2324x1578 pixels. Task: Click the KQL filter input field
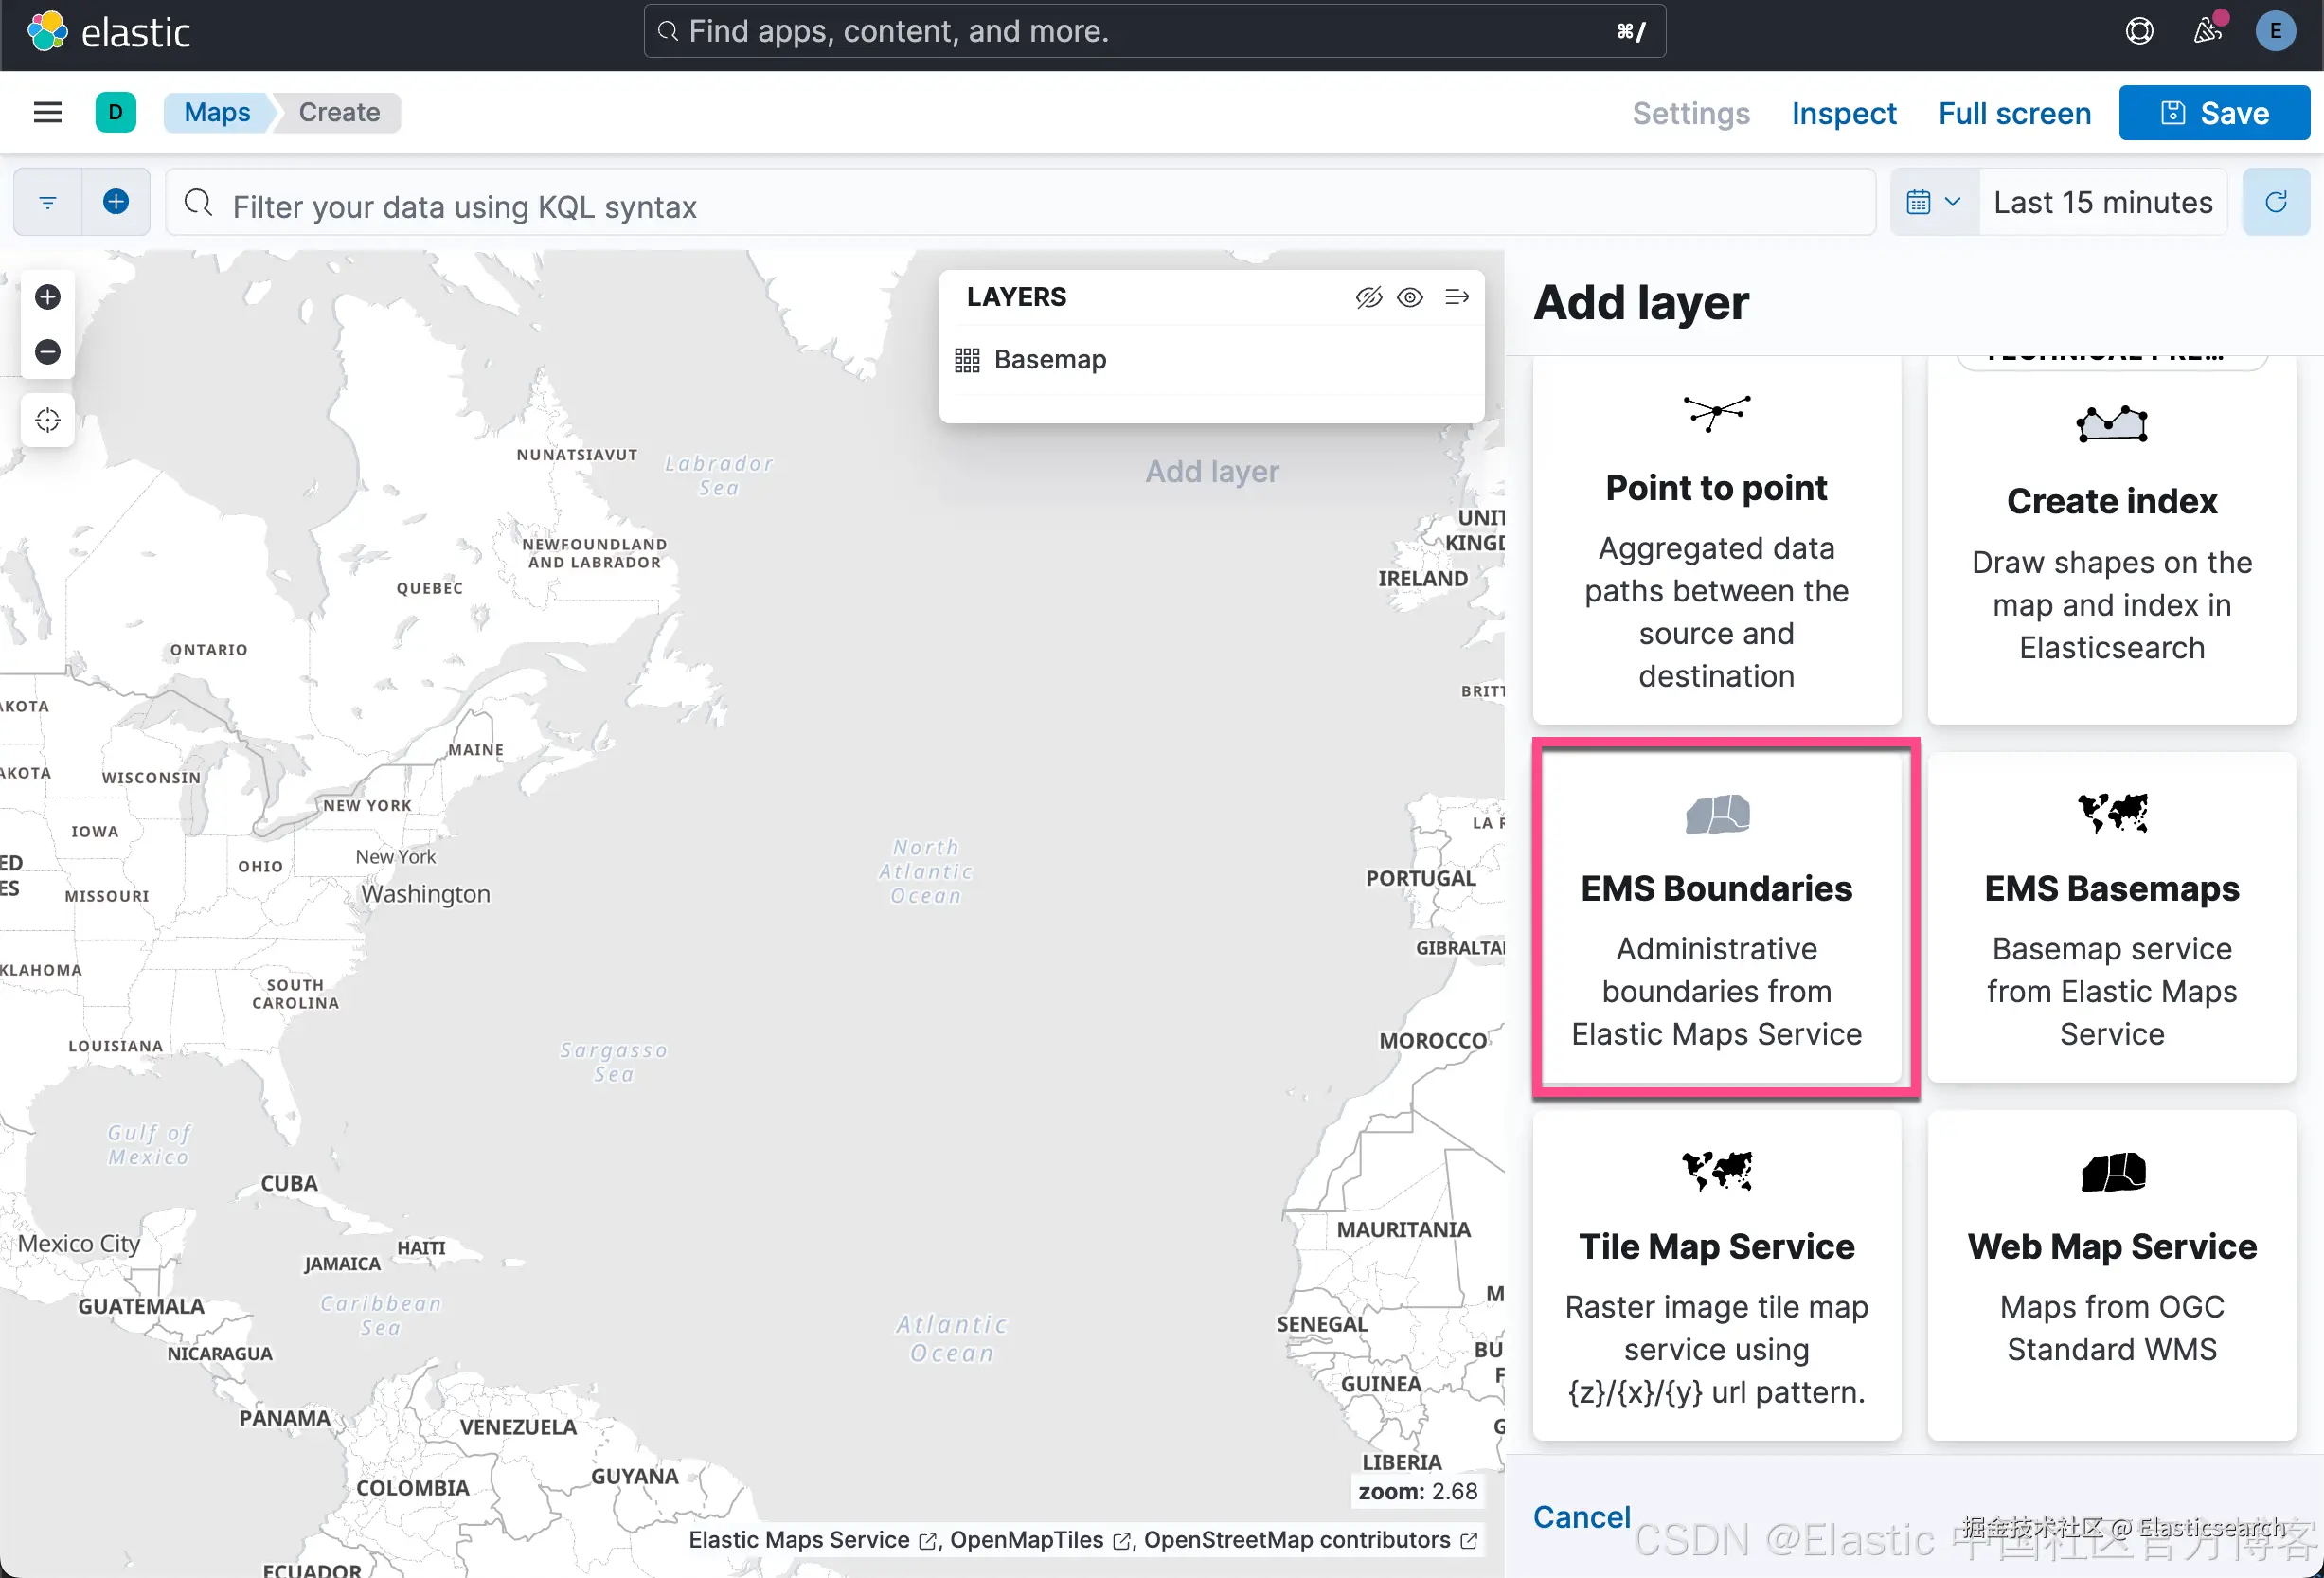click(x=1020, y=206)
